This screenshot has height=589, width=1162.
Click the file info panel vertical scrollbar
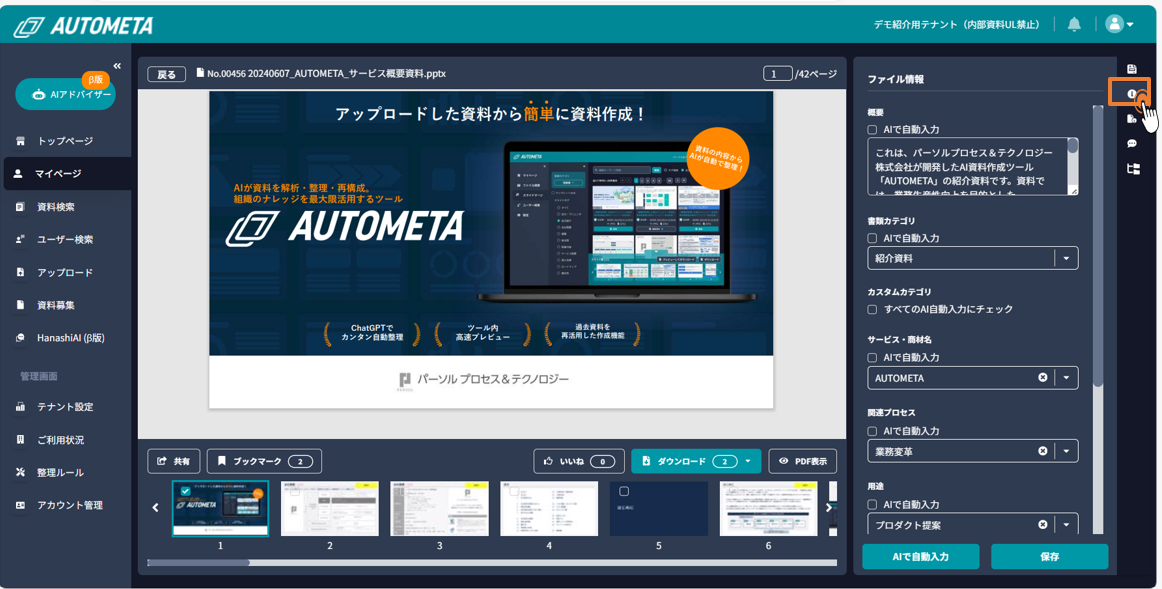click(1098, 319)
